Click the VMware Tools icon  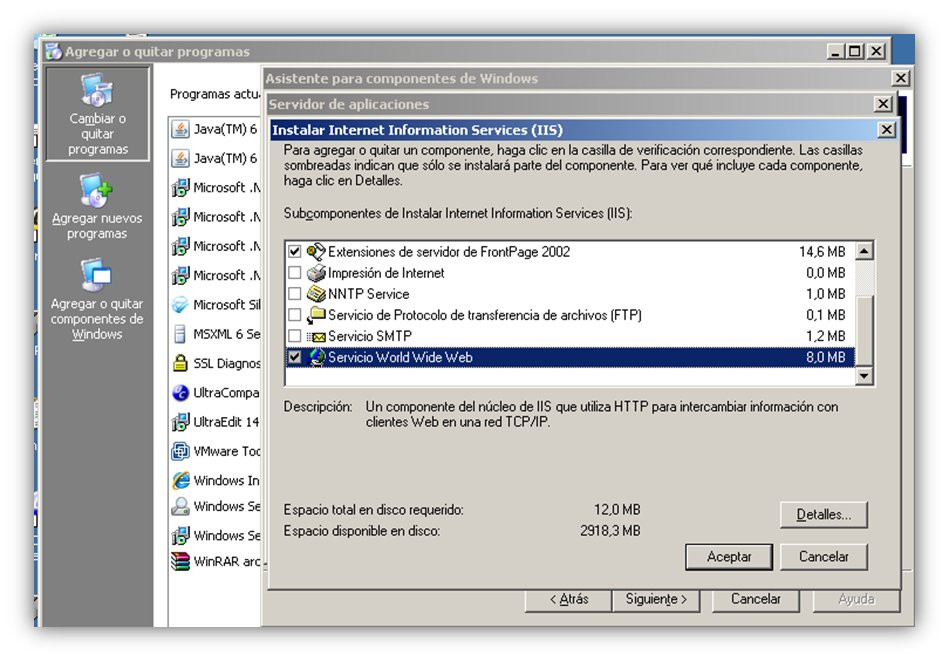pyautogui.click(x=180, y=451)
